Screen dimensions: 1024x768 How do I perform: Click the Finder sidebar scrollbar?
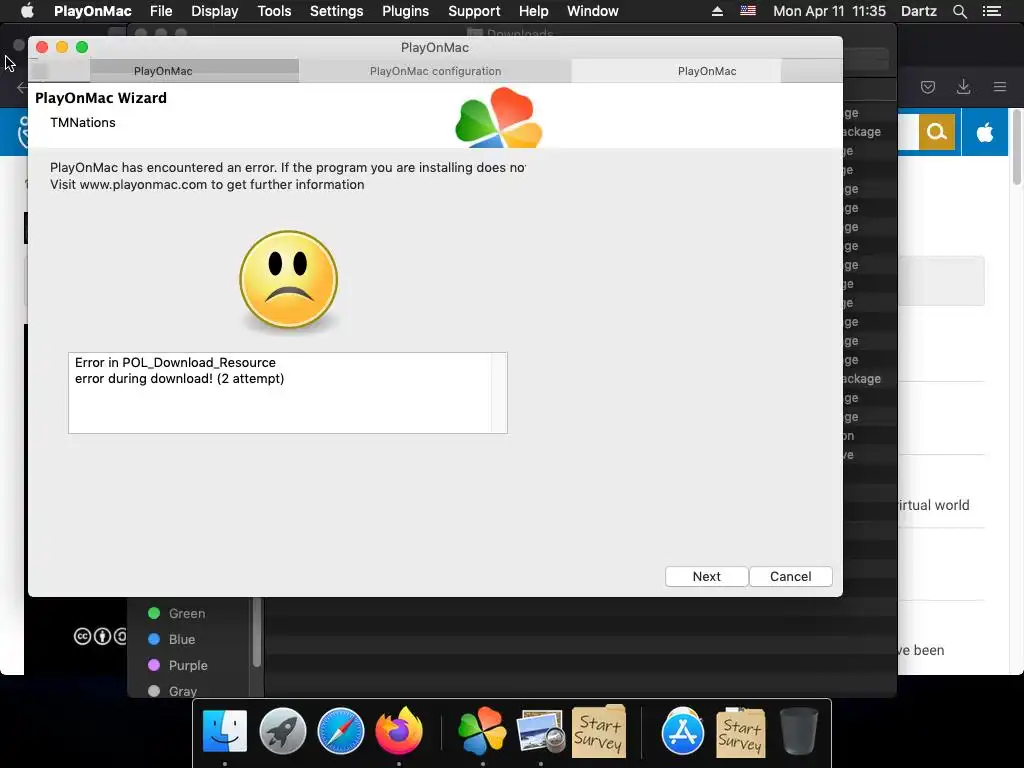click(257, 632)
